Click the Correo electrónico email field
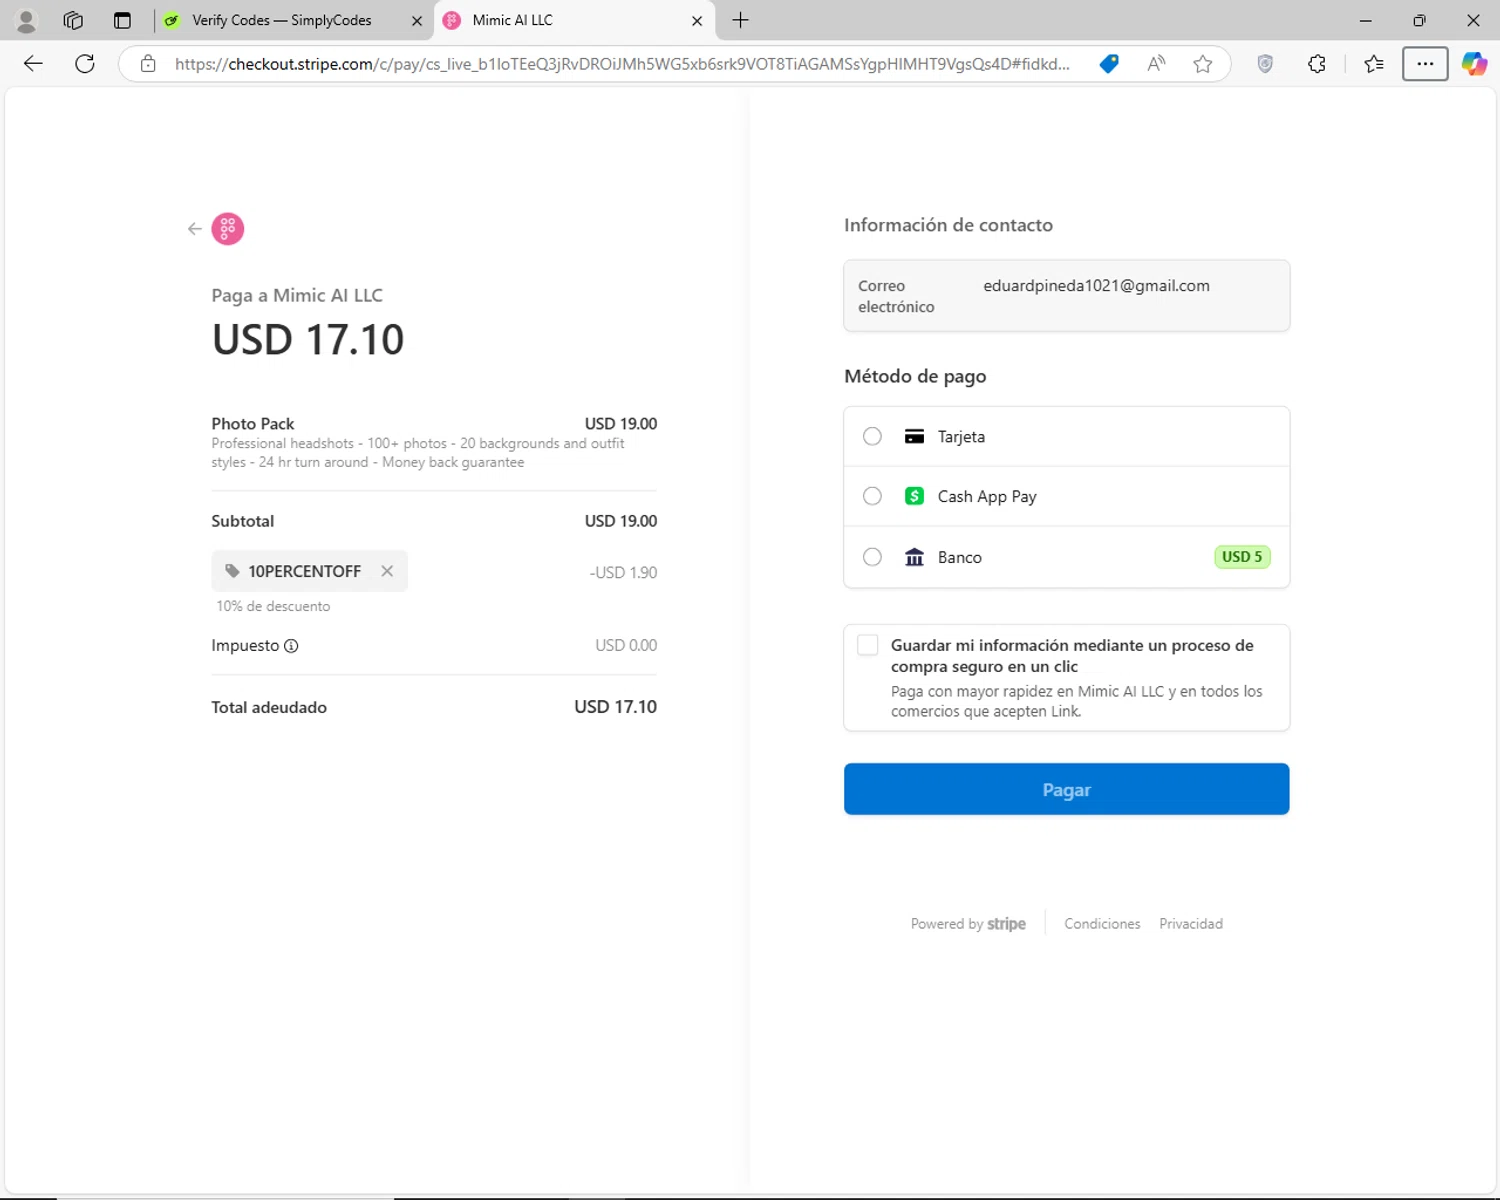The width and height of the screenshot is (1500, 1200). coord(1066,296)
